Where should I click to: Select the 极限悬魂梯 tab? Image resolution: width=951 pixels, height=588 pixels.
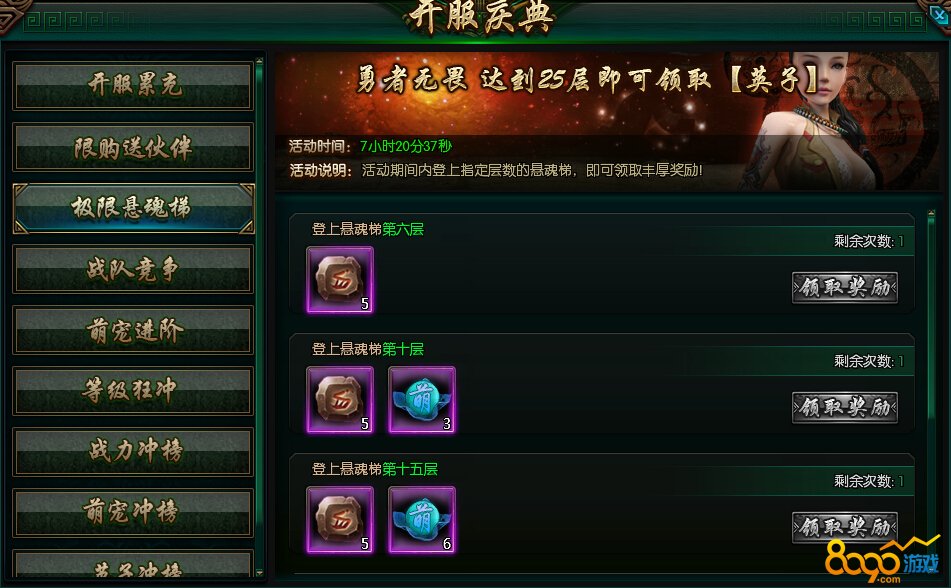133,208
